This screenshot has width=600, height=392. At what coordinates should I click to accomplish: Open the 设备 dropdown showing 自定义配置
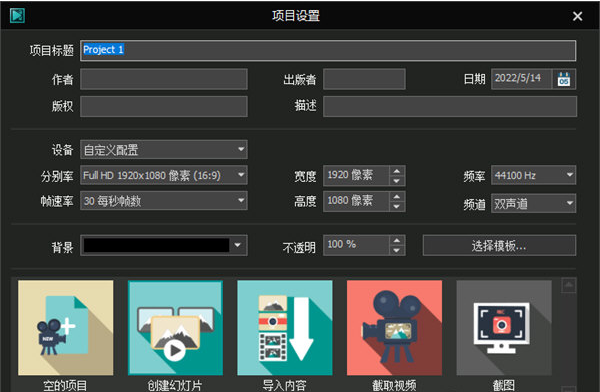tap(164, 149)
